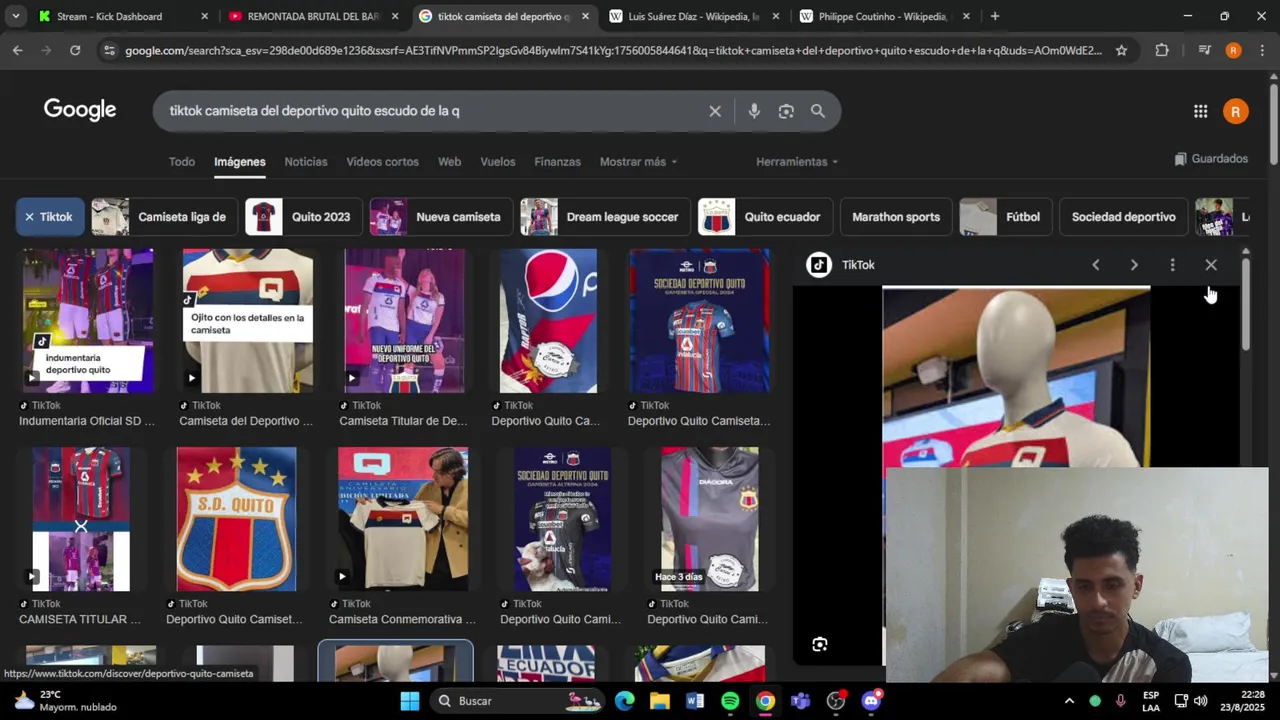Expand the Herramientas tools dropdown
Image resolution: width=1280 pixels, height=720 pixels.
point(797,162)
